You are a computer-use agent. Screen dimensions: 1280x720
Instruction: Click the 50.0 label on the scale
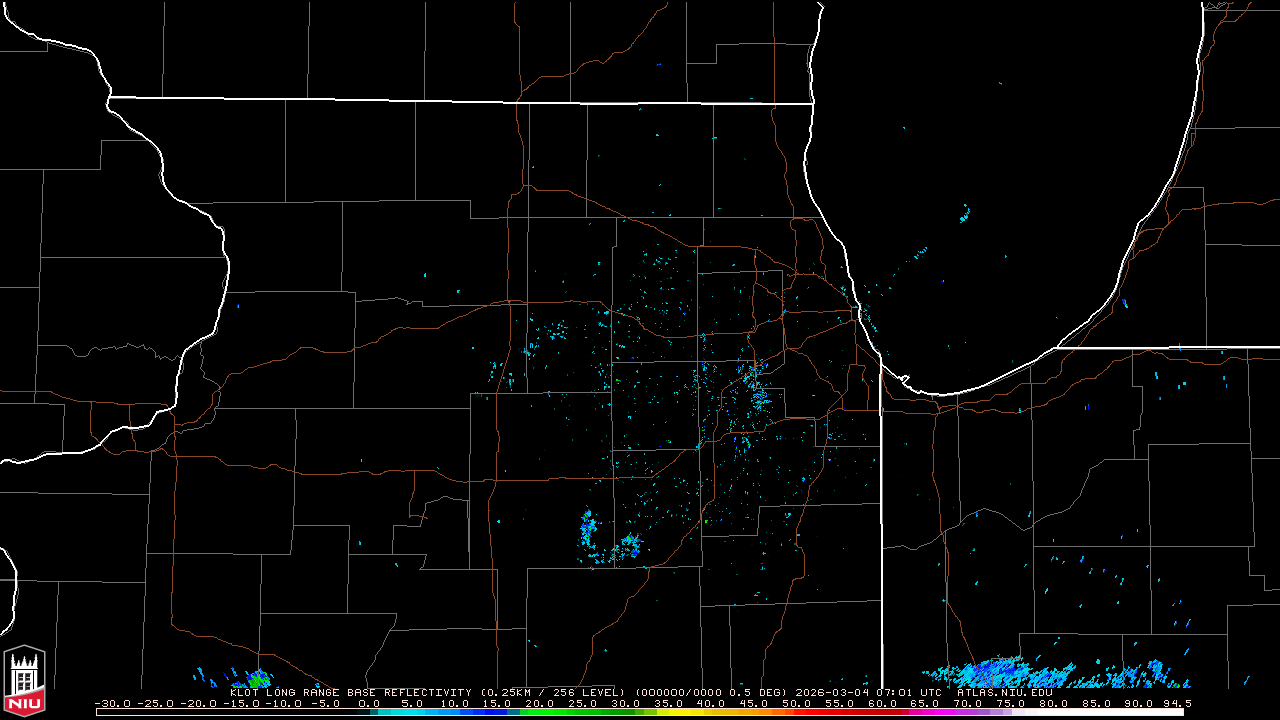[x=796, y=704]
